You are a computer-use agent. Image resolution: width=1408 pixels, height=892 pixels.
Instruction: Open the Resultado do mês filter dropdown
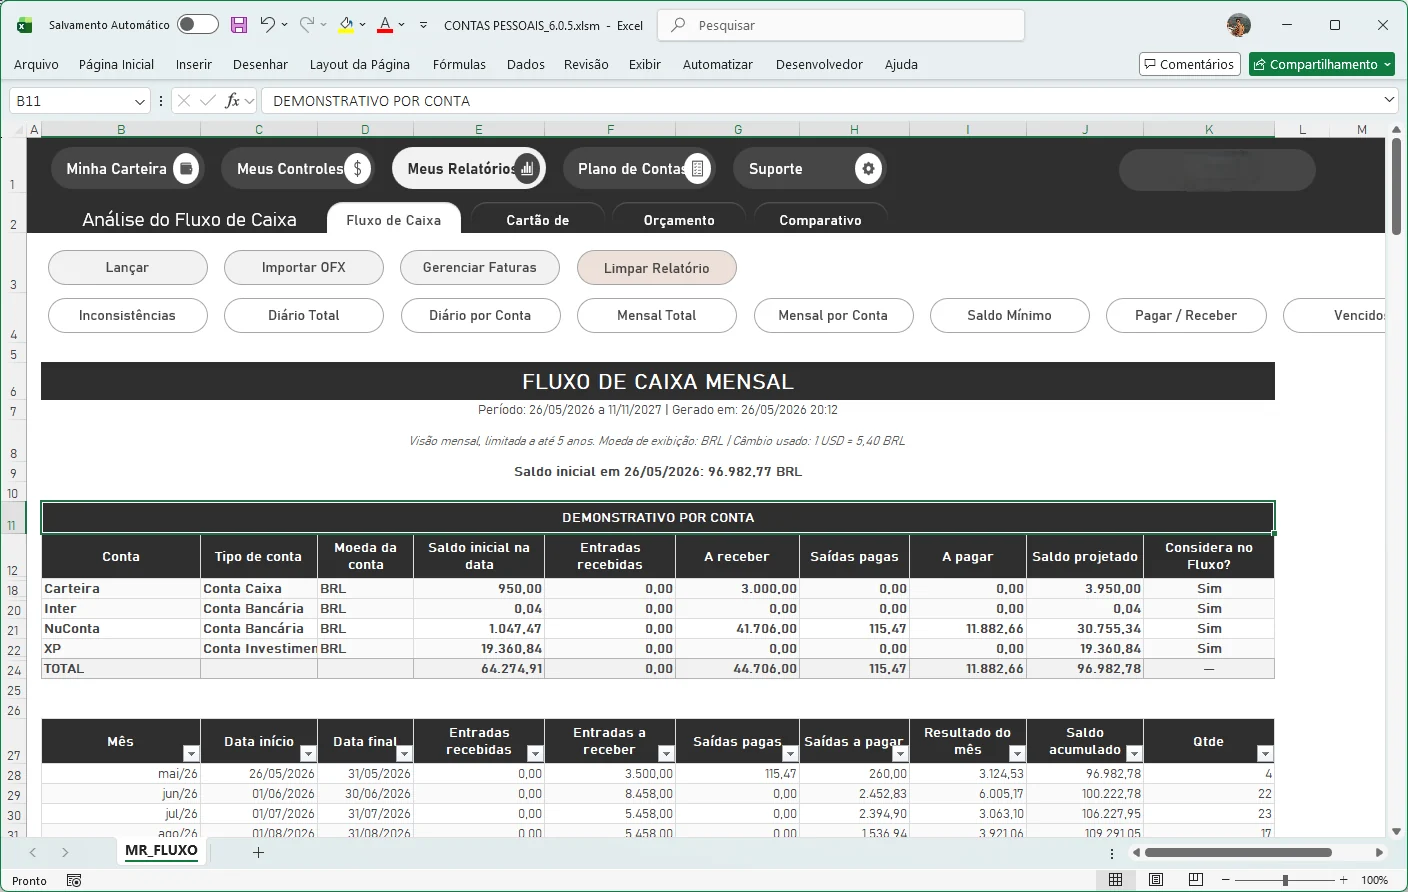(1017, 754)
